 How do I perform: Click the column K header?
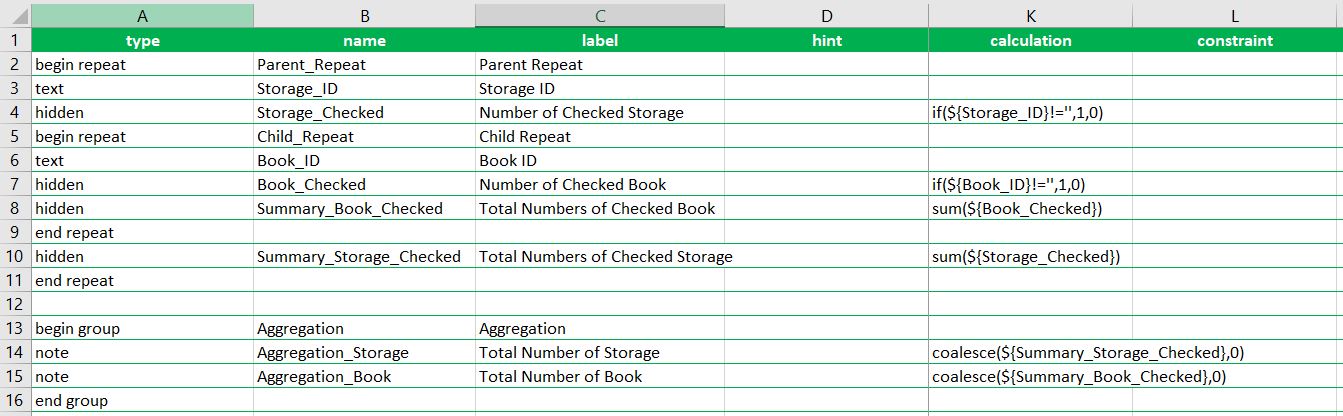[x=1030, y=15]
